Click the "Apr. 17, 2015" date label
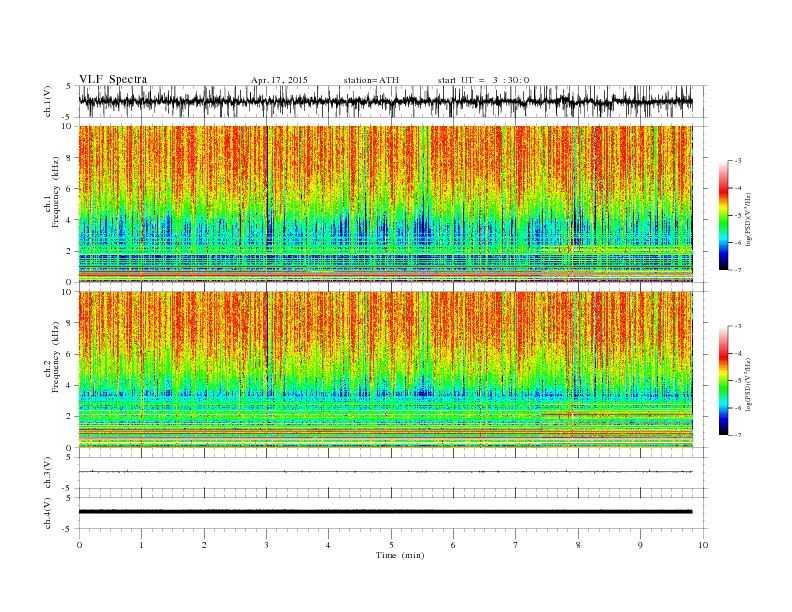The image size is (792, 612). click(x=279, y=80)
